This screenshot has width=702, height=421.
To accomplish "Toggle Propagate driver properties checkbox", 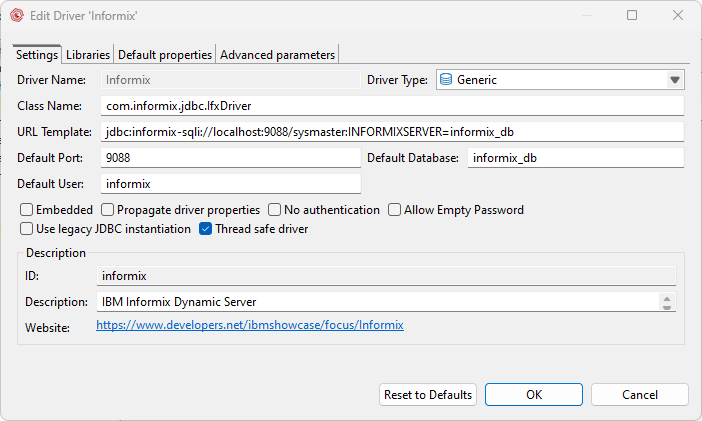I will tap(108, 210).
